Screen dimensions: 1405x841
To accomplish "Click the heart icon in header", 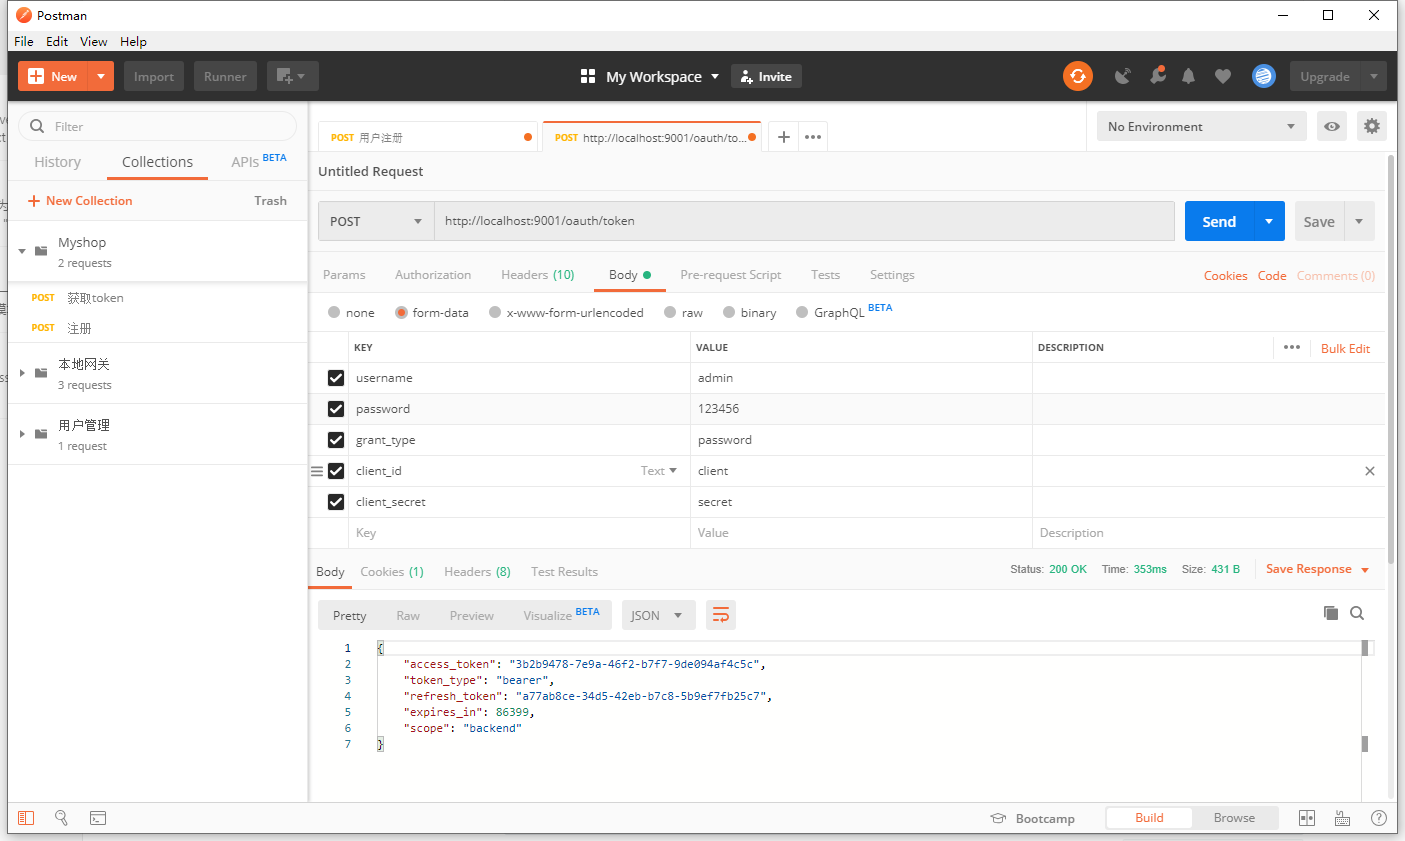I will coord(1222,76).
